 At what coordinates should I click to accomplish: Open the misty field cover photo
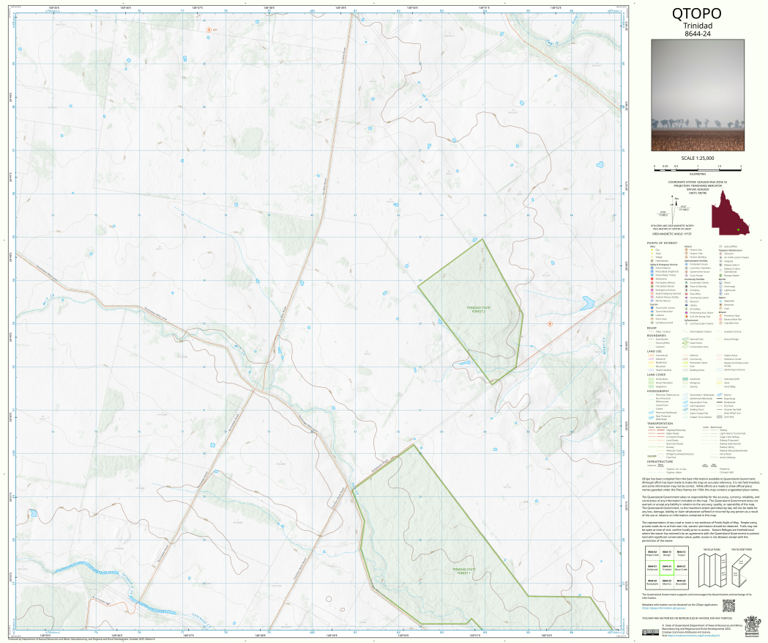point(697,95)
